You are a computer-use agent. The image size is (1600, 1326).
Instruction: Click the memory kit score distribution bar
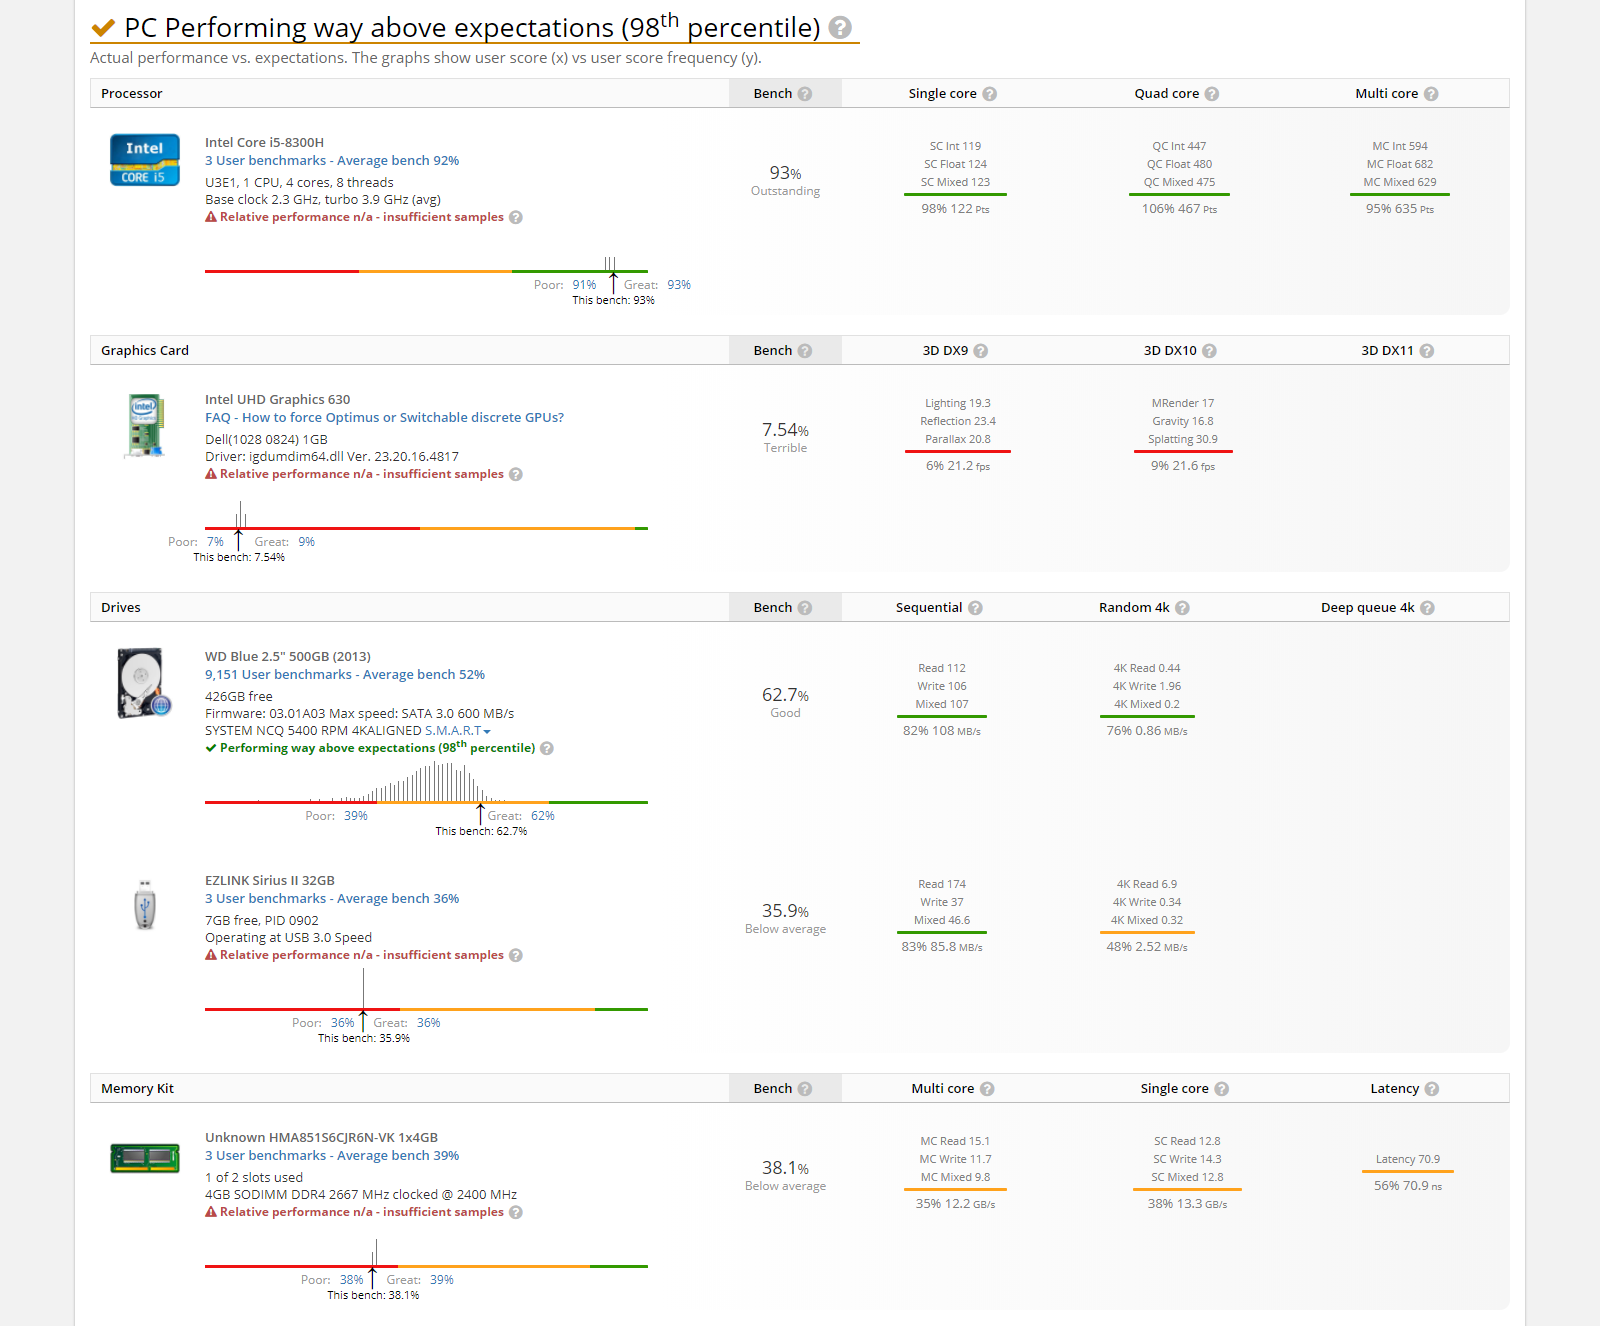point(426,1266)
